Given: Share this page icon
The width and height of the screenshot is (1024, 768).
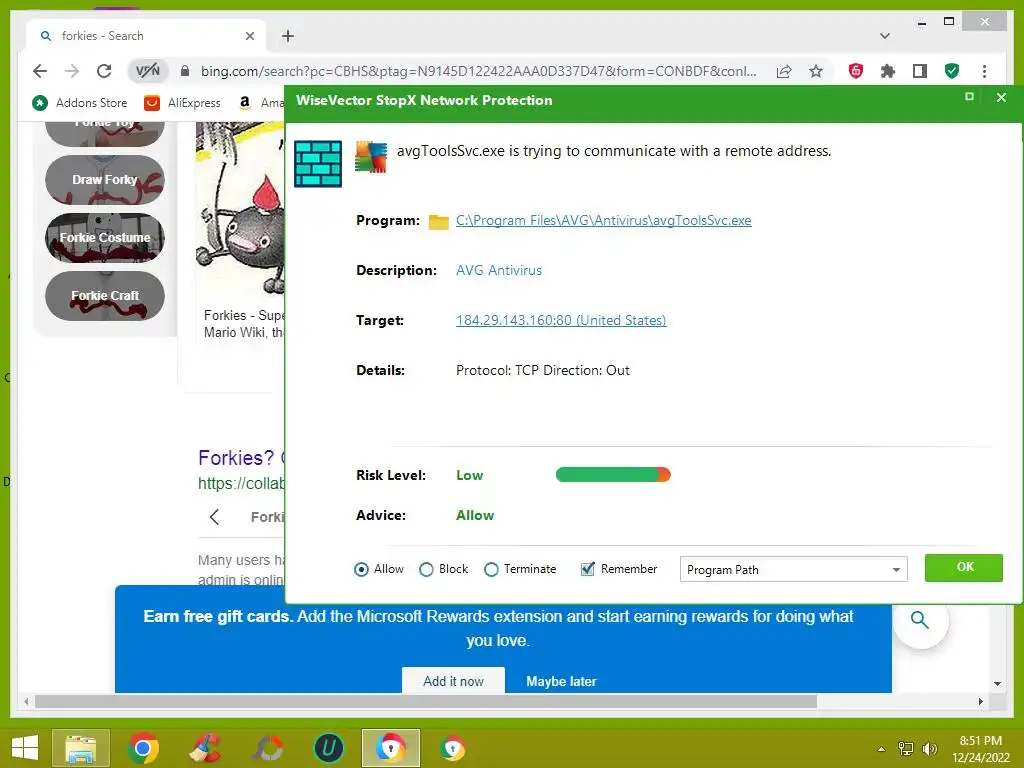Looking at the screenshot, I should point(784,71).
